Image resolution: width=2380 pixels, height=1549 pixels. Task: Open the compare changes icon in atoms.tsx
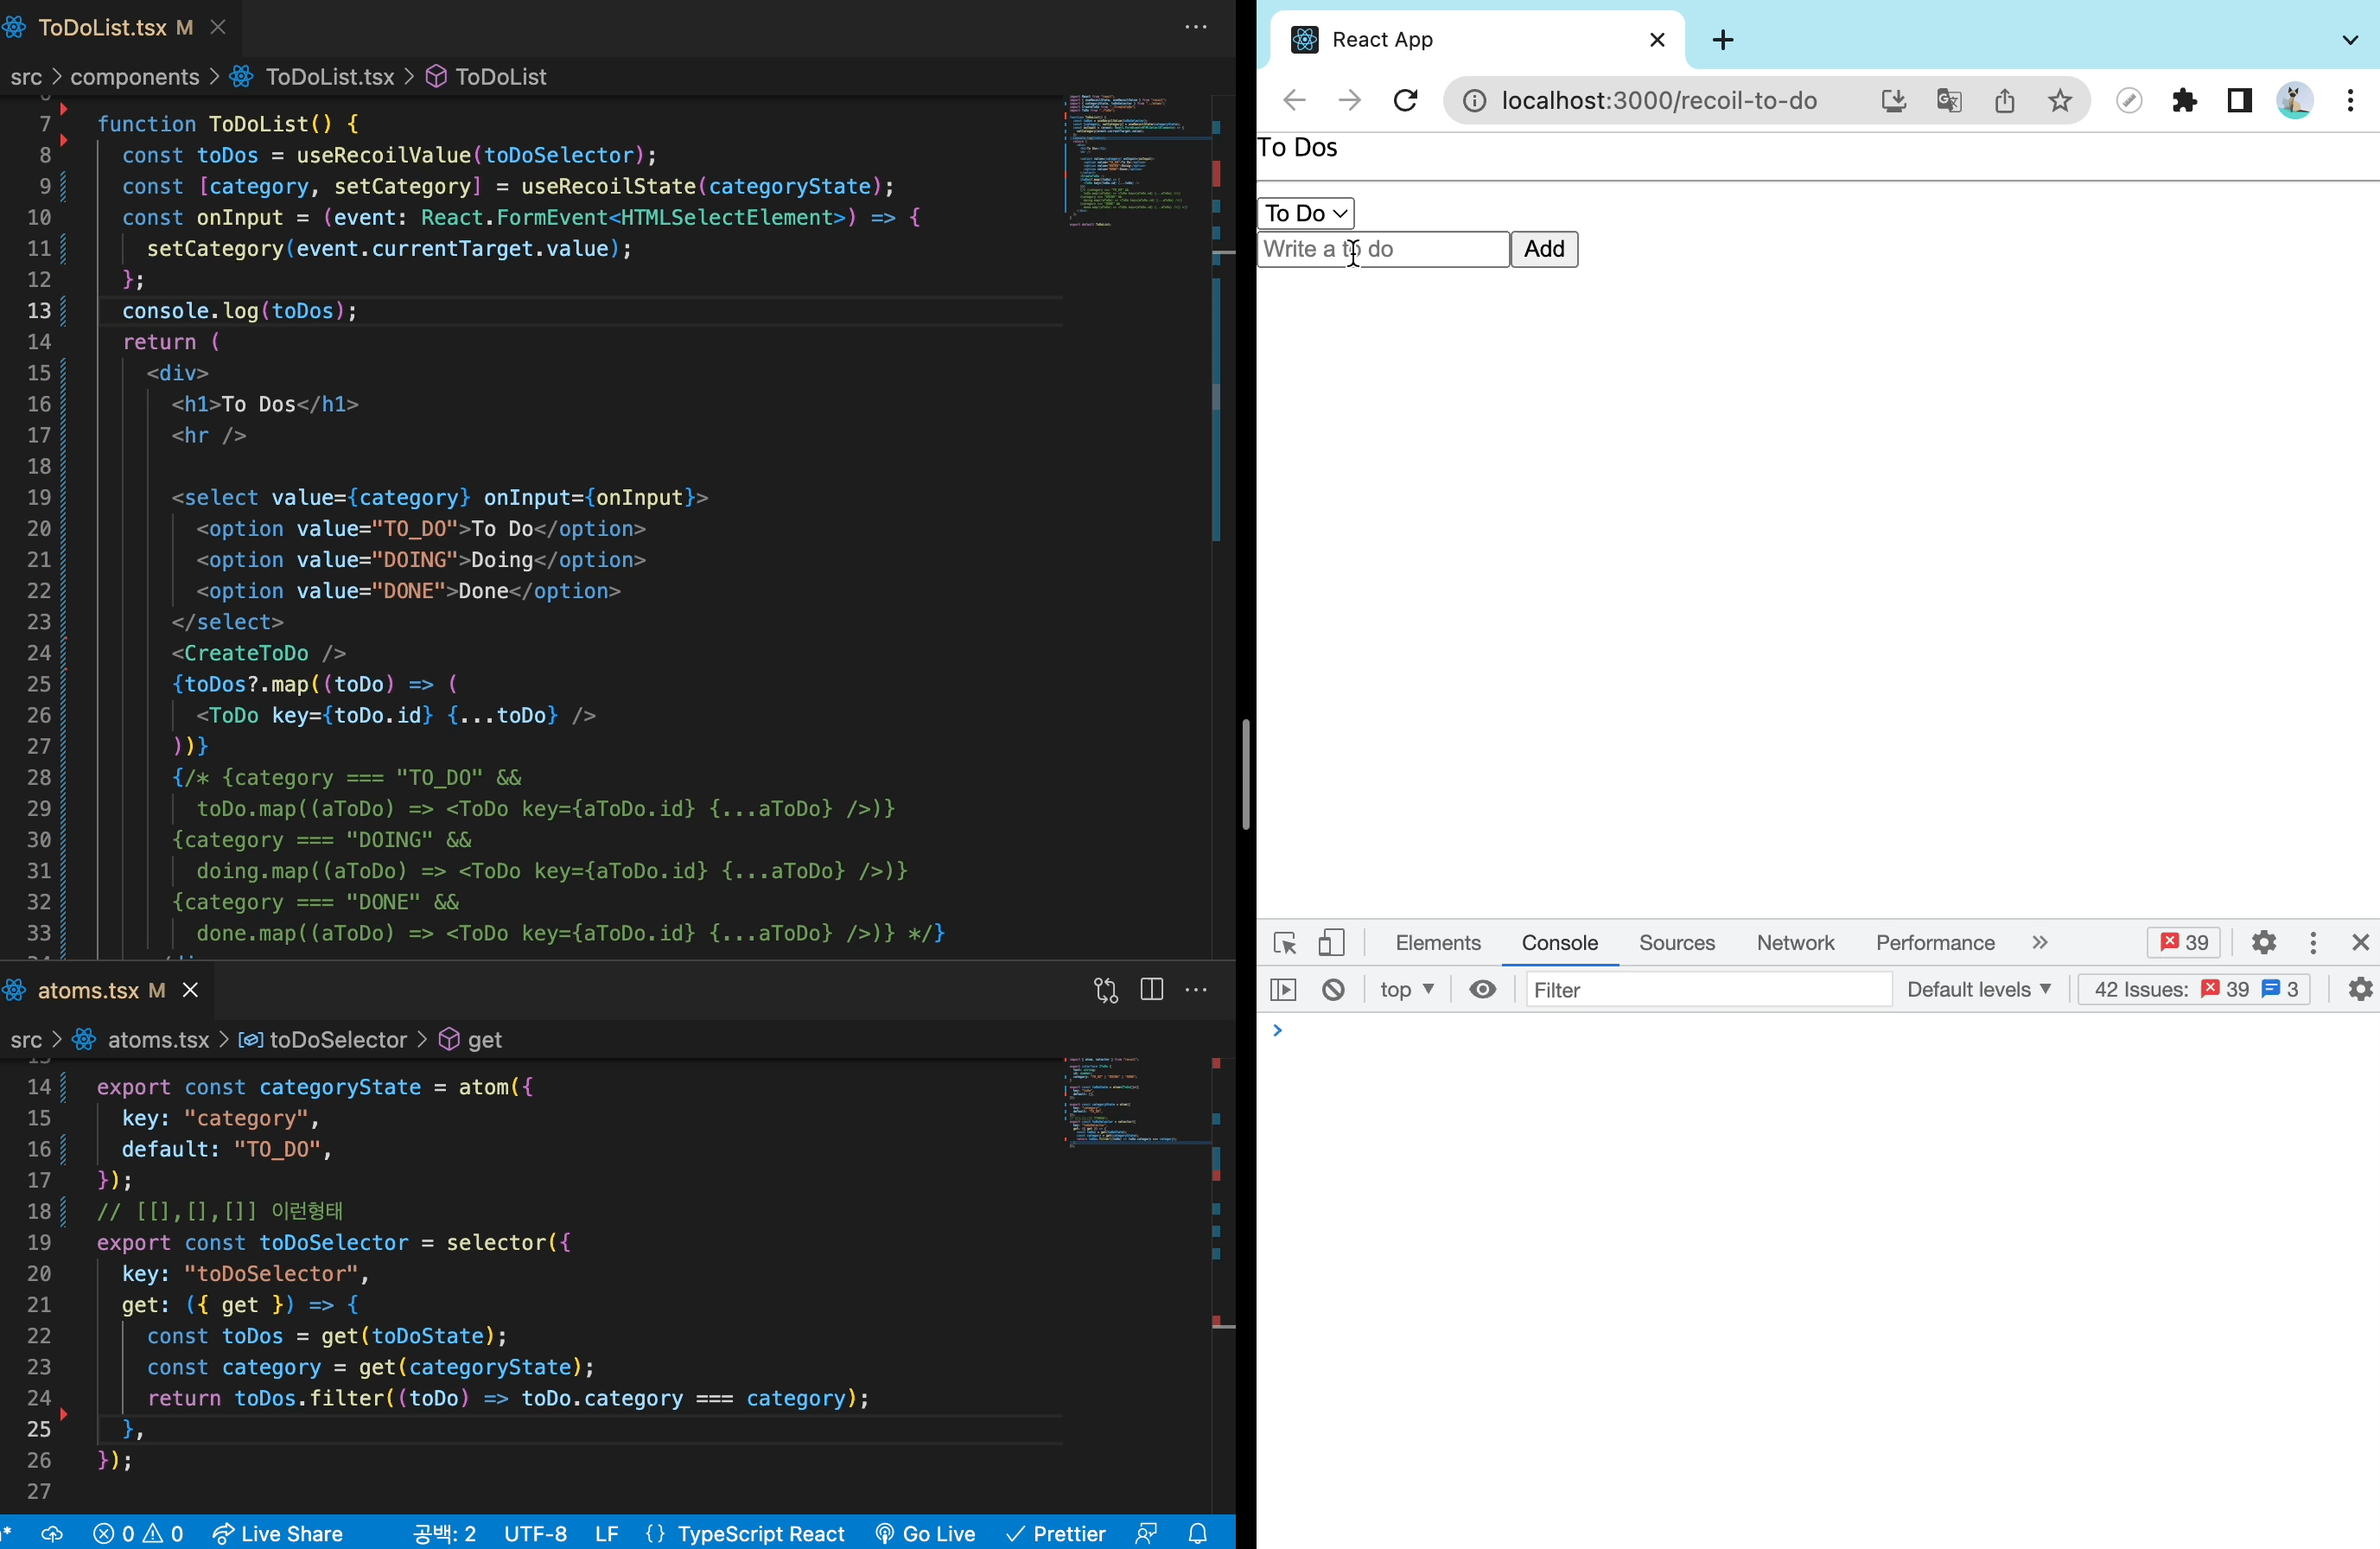1105,990
